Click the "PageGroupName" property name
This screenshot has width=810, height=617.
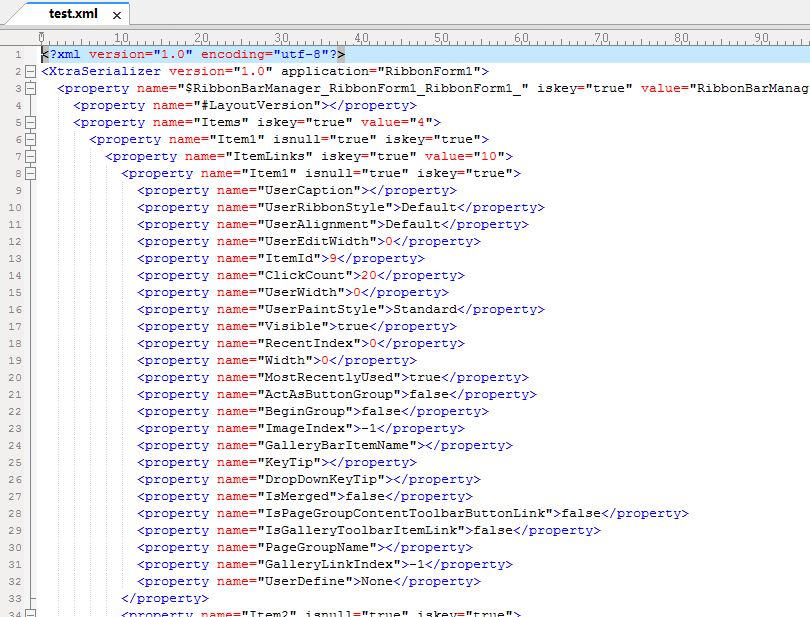[x=317, y=548]
